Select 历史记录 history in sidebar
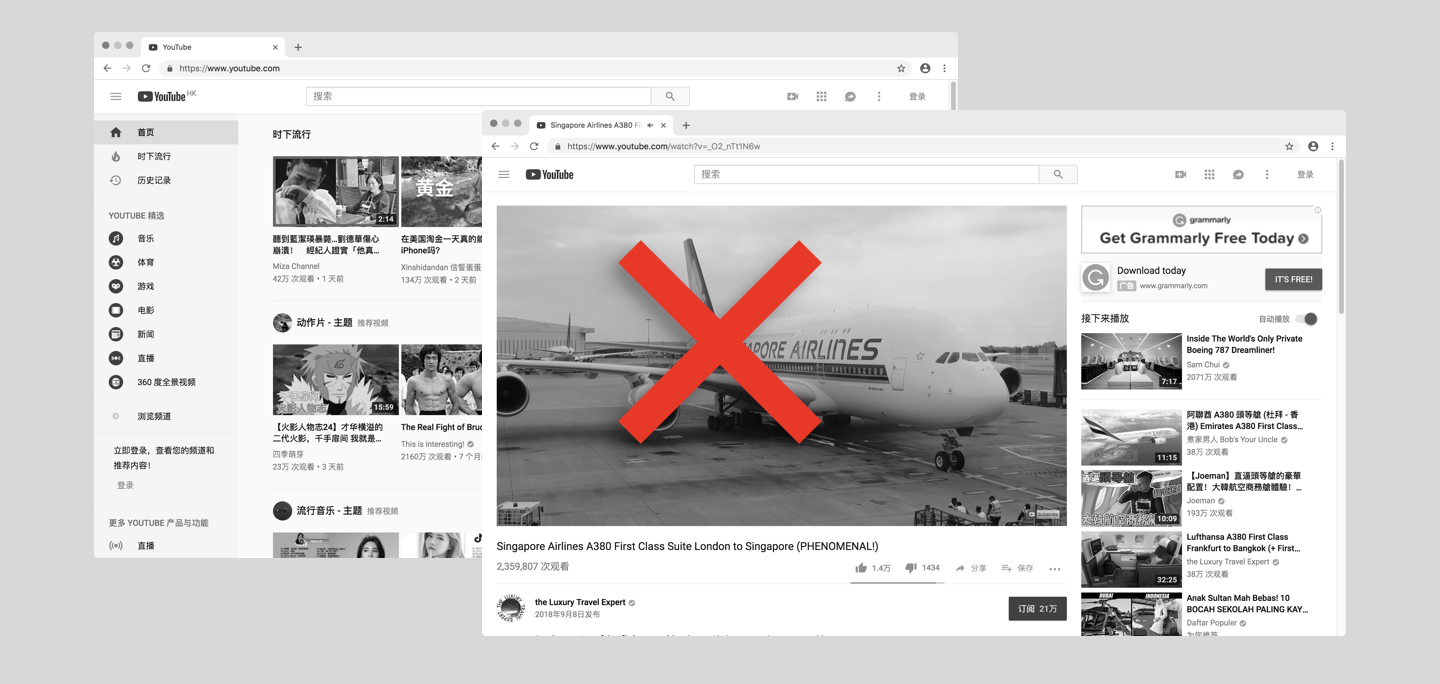1440x684 pixels. pos(166,180)
